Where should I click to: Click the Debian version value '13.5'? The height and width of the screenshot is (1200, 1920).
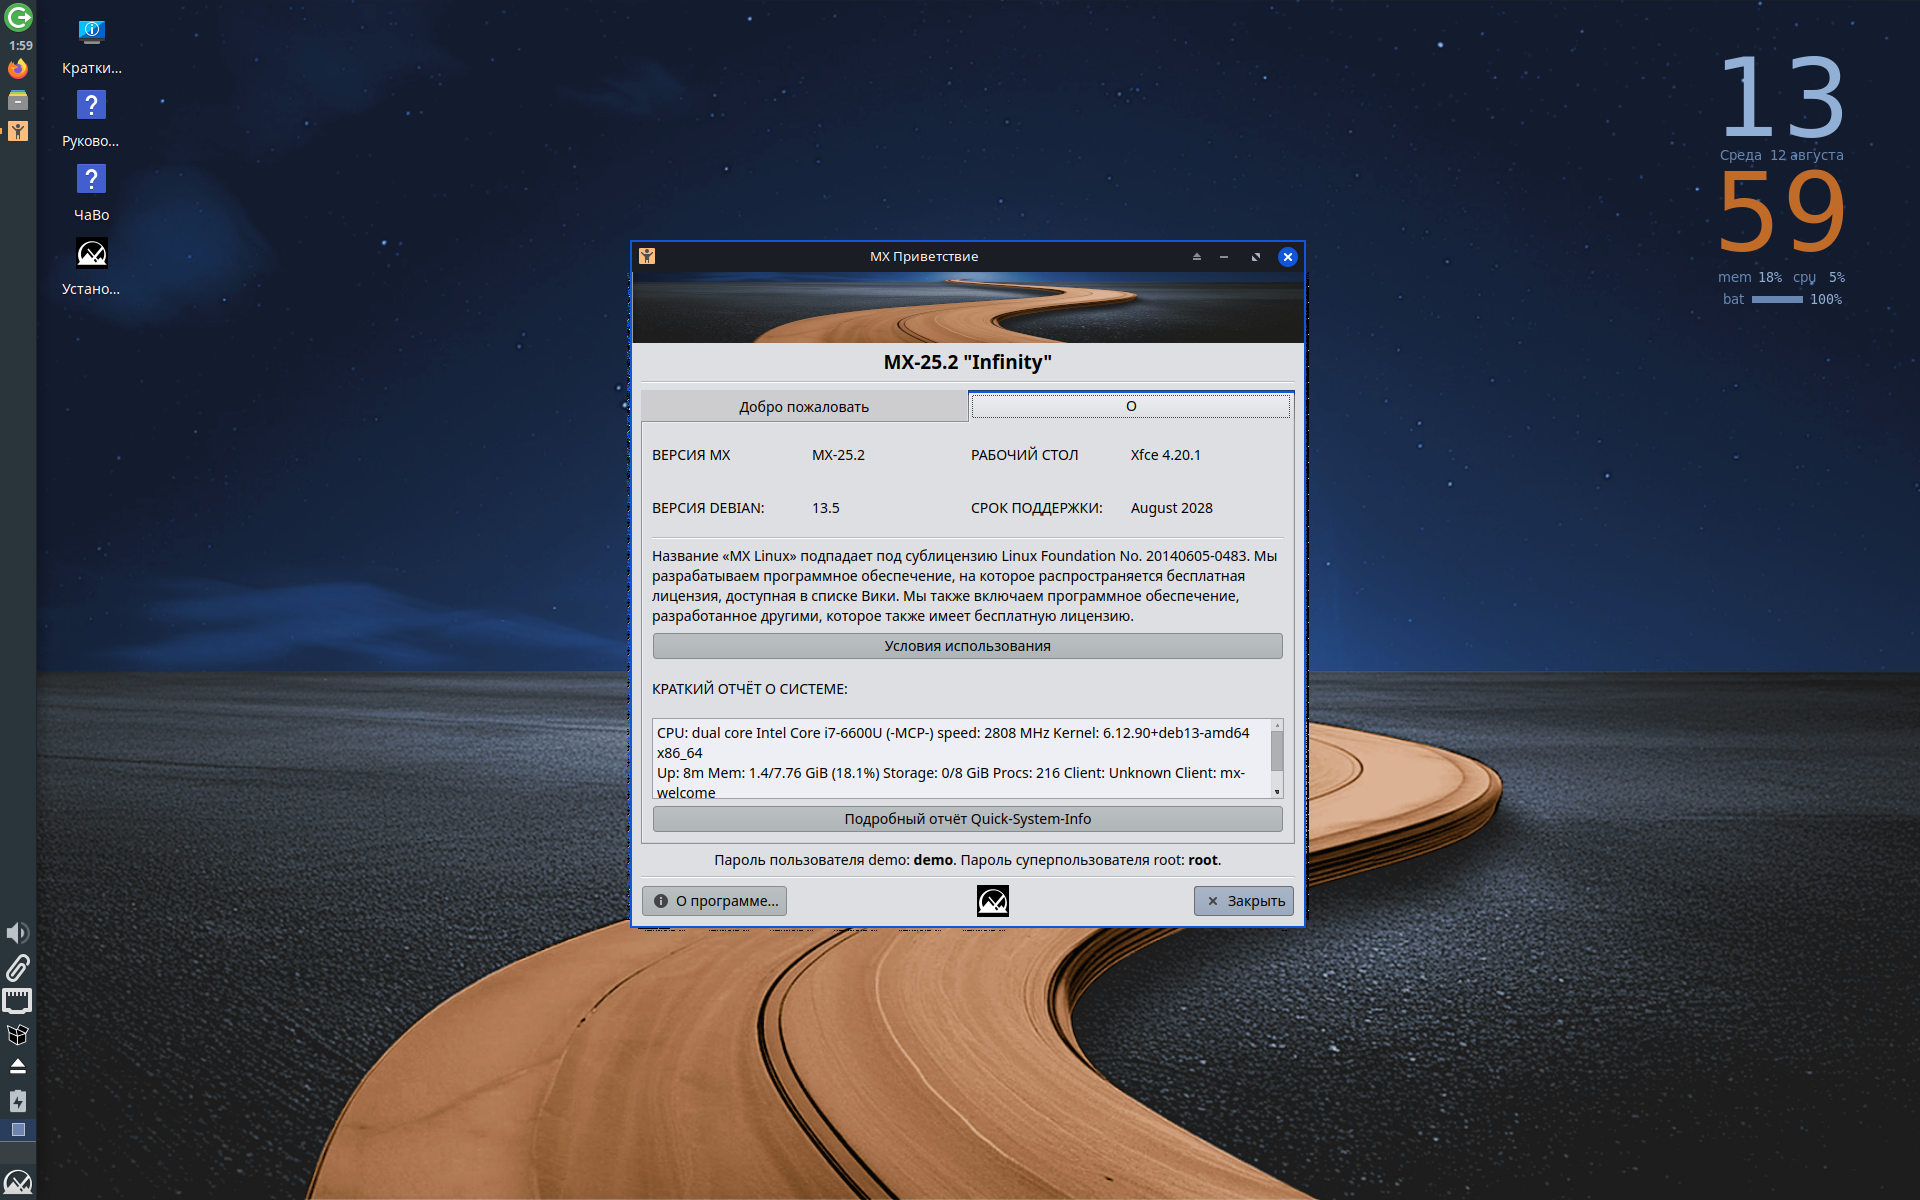(825, 508)
